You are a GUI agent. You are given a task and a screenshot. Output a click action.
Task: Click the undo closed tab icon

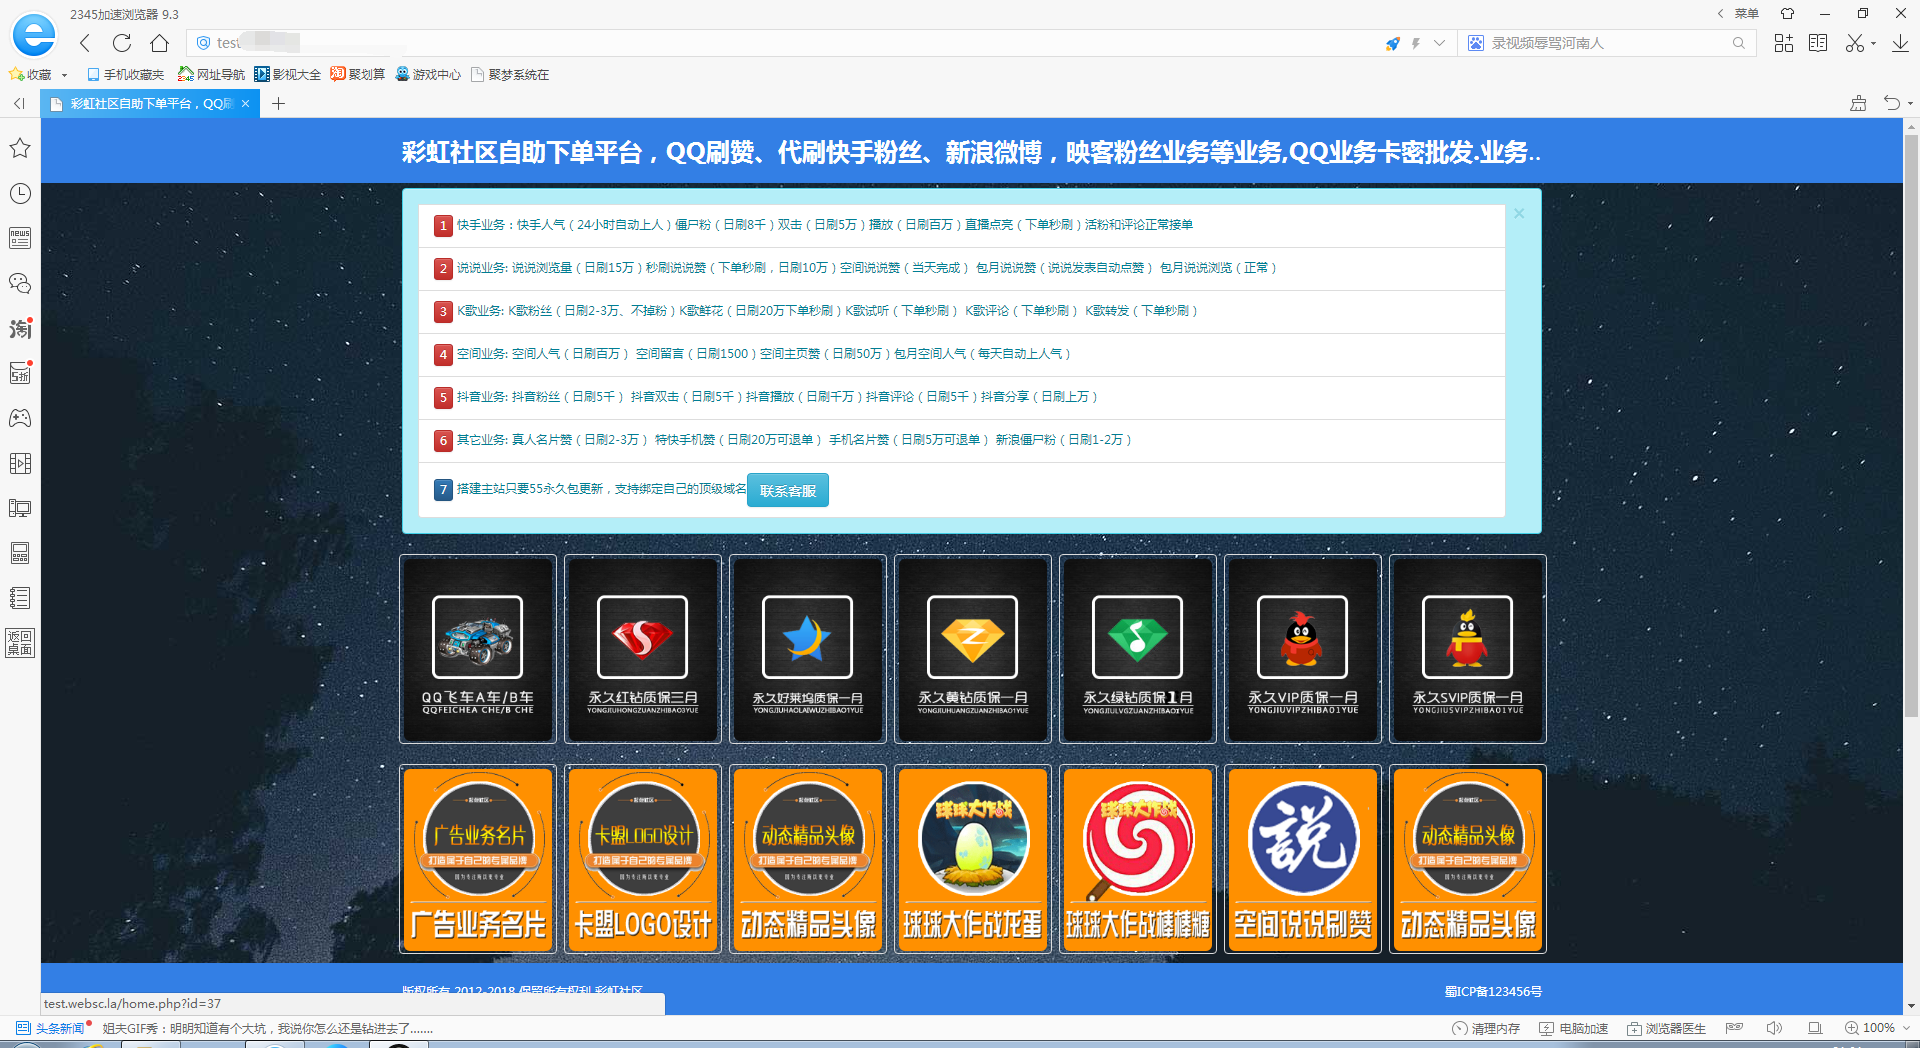[1891, 103]
